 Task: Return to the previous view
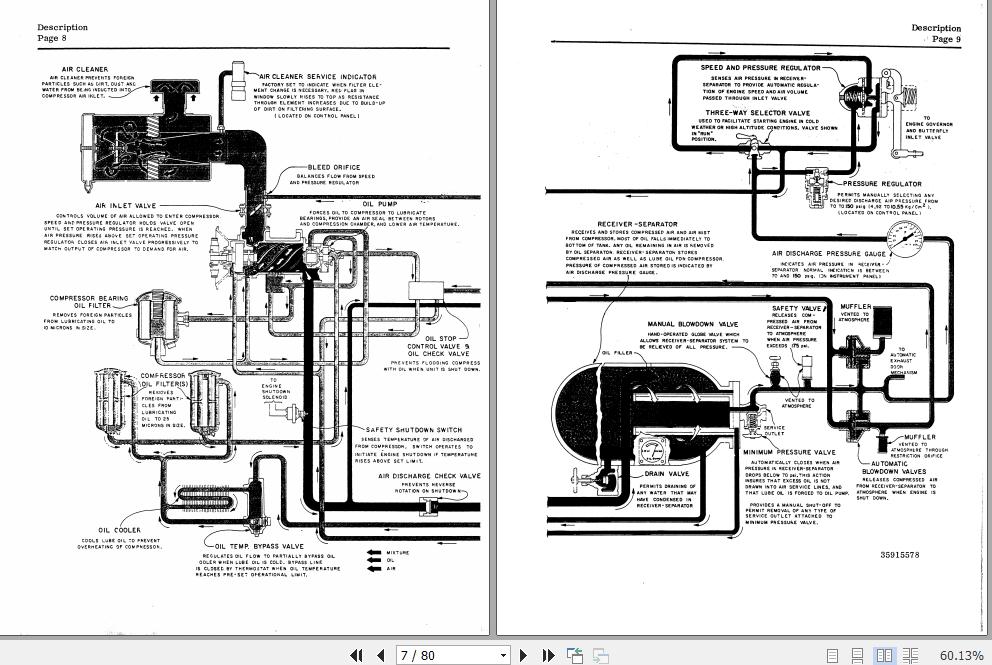575,655
